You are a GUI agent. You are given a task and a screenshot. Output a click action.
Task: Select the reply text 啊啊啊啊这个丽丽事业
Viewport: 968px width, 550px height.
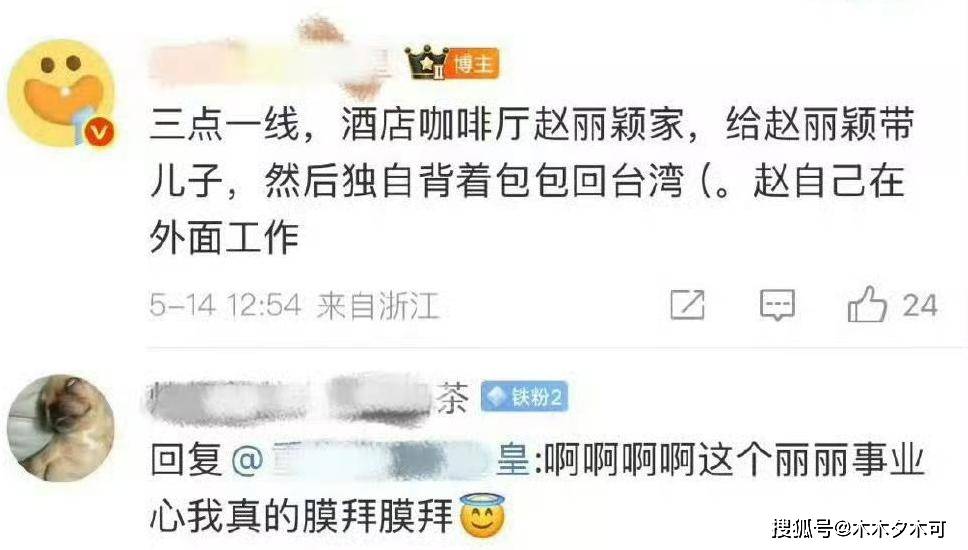(734, 460)
